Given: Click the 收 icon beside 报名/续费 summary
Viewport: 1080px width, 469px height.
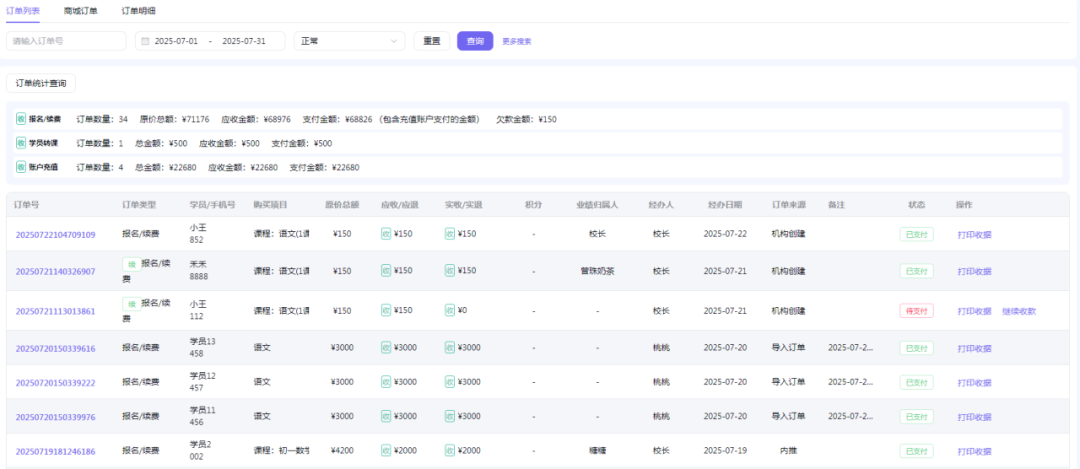Looking at the screenshot, I should coord(20,119).
